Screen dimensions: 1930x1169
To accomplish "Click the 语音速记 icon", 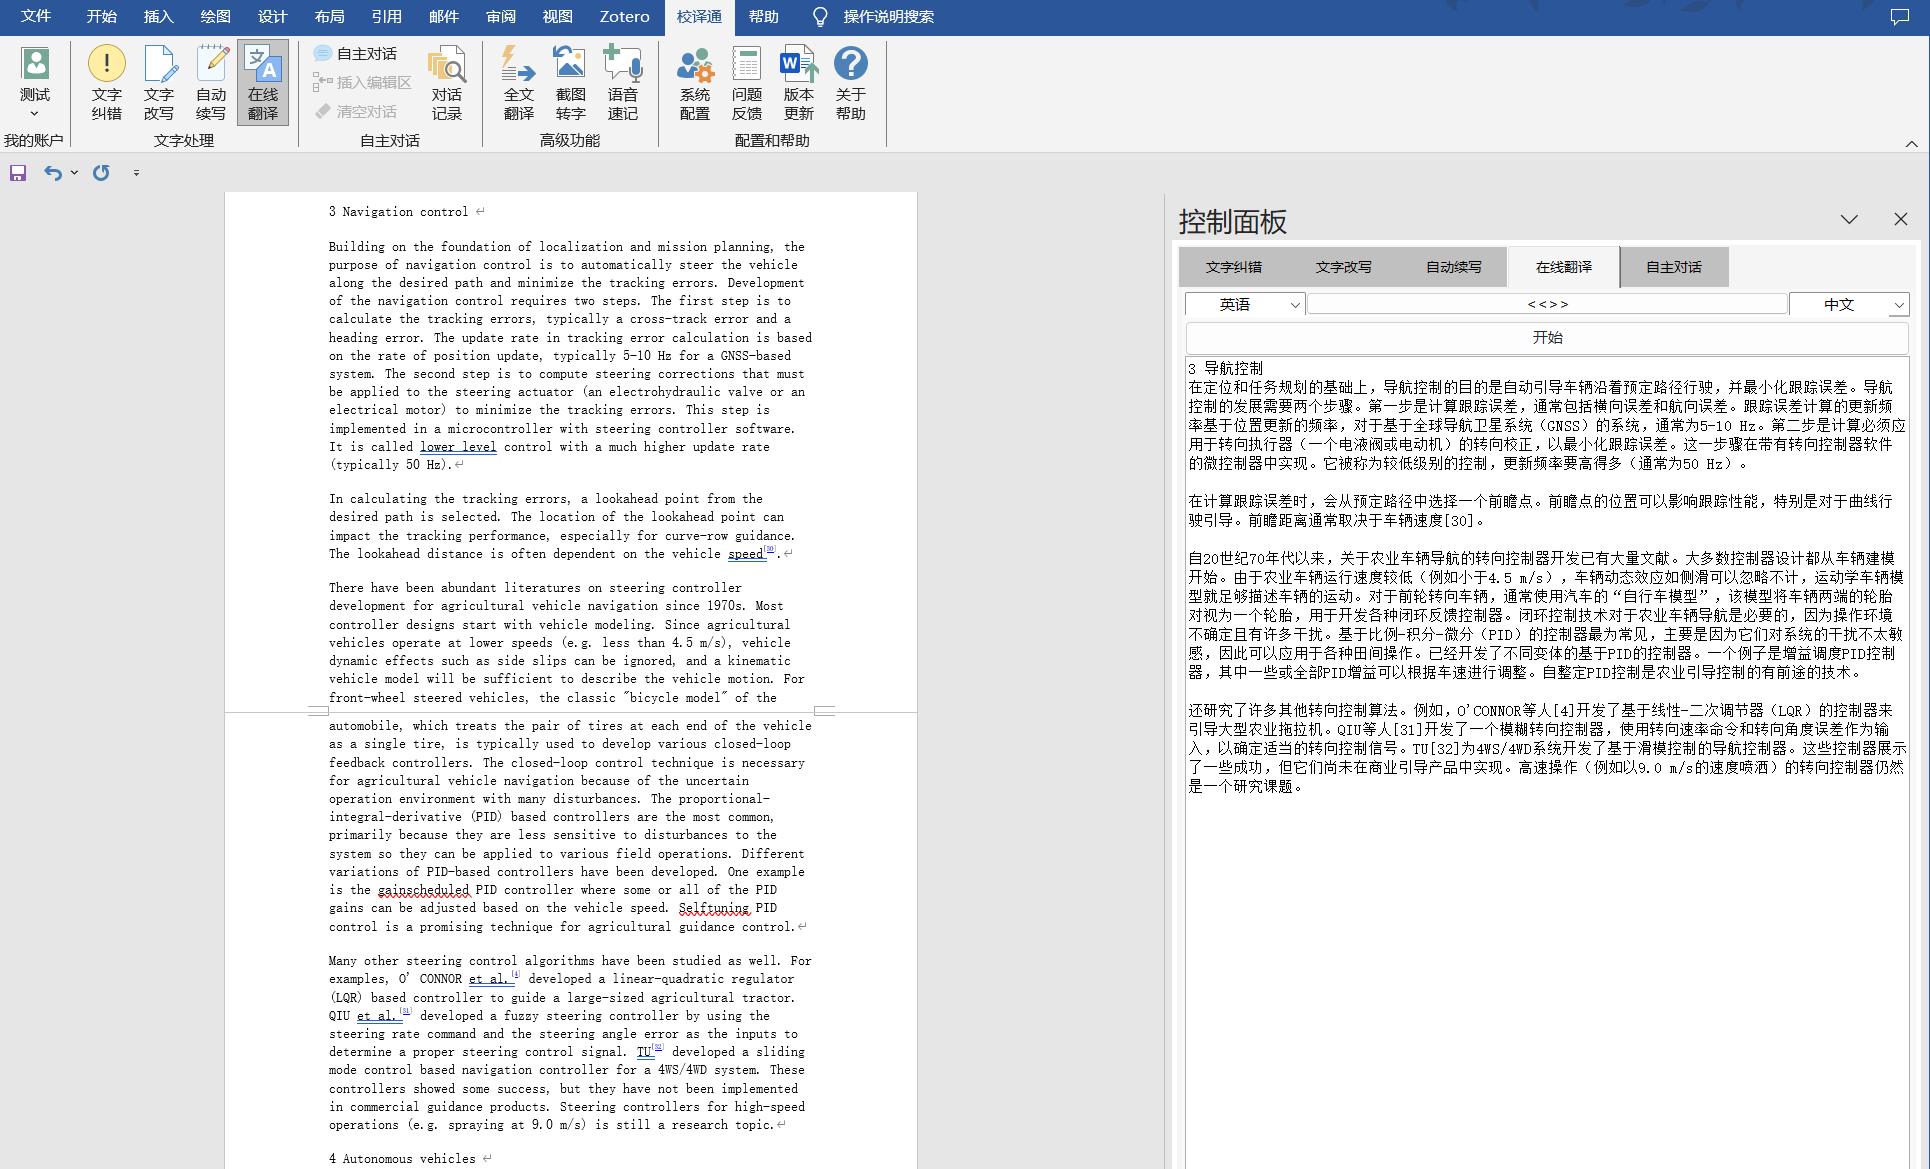I will click(622, 83).
